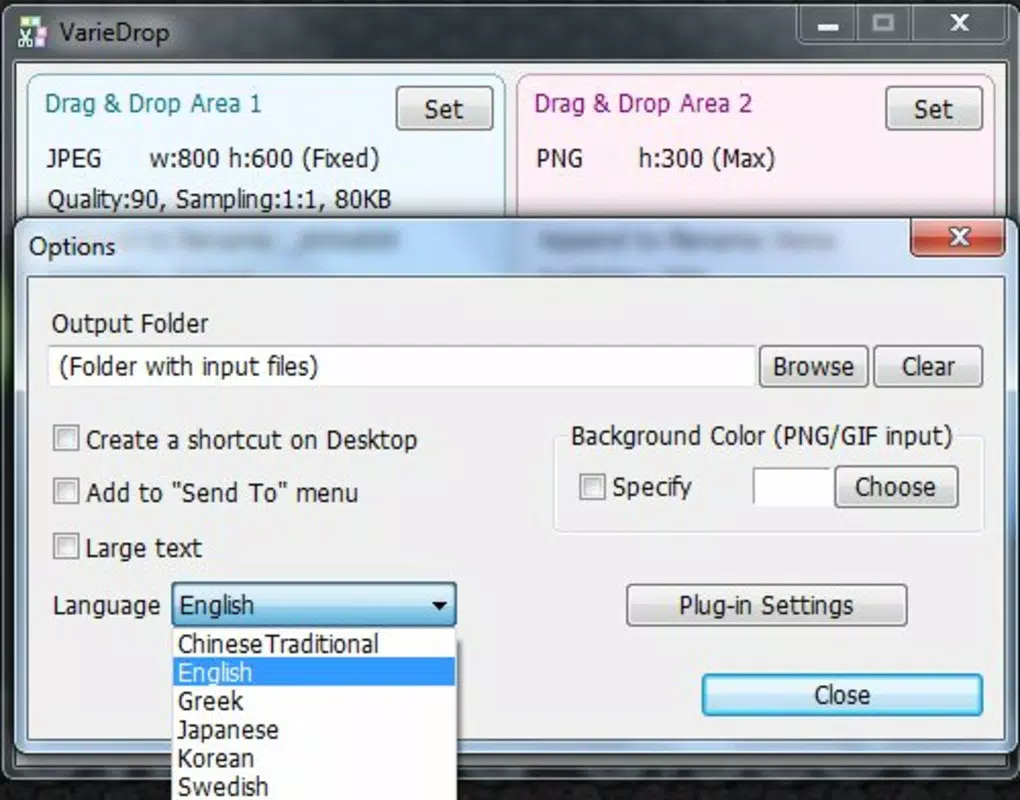Select ChineseTraditional from language list
The height and width of the screenshot is (800, 1020).
click(x=314, y=644)
